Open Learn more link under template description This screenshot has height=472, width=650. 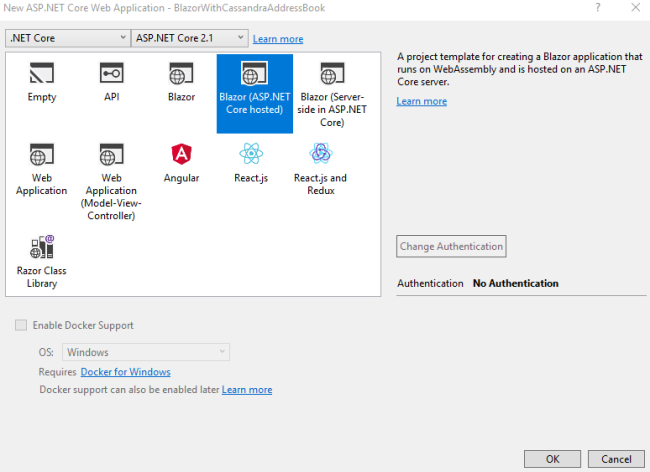click(x=422, y=101)
